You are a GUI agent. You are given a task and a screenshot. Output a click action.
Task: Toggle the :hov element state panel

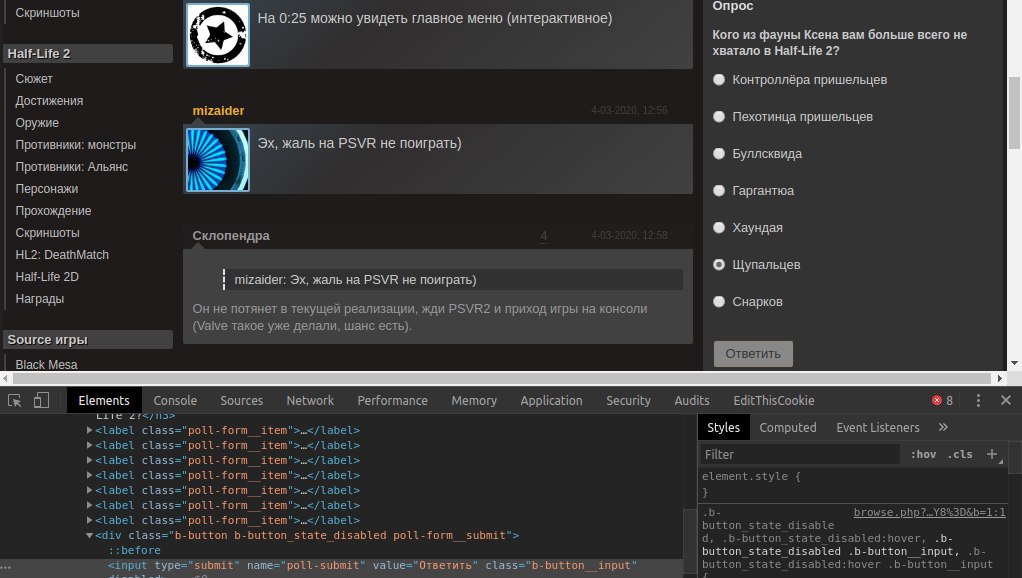pos(923,454)
